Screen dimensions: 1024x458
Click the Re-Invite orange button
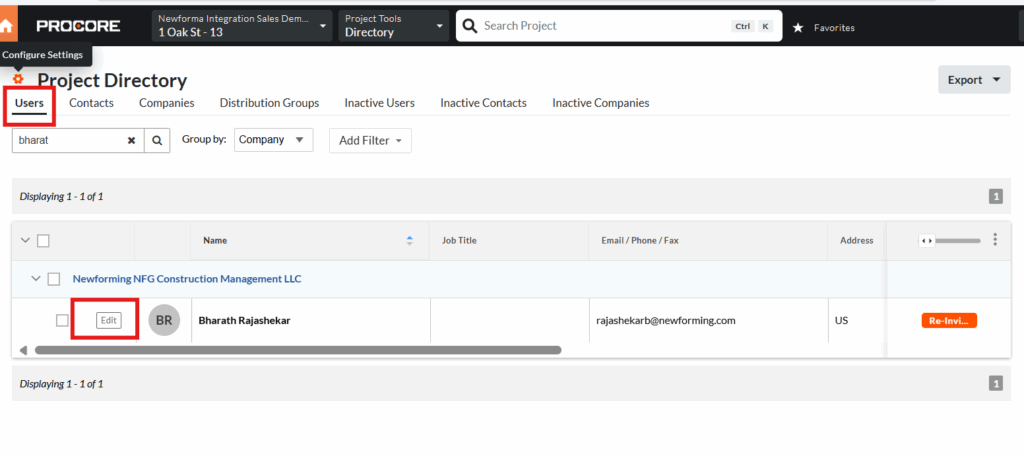pyautogui.click(x=949, y=320)
